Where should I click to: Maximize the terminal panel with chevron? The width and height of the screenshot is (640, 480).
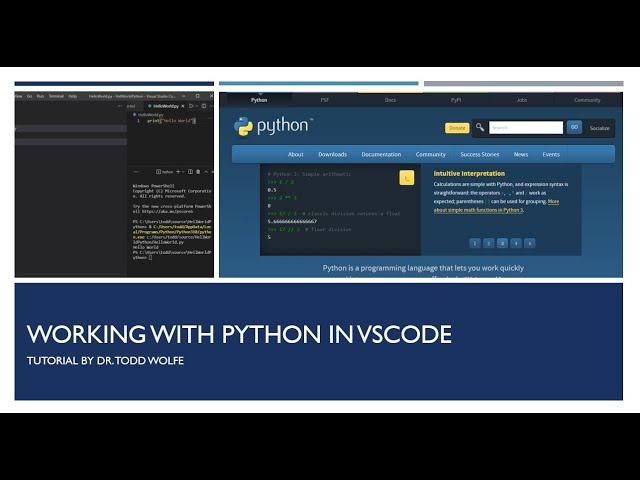(206, 172)
